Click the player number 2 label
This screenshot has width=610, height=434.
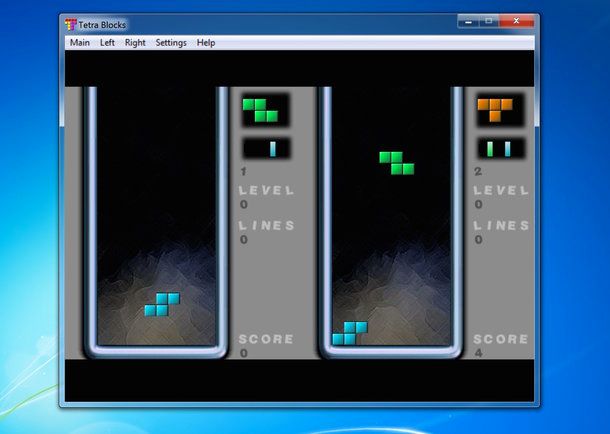pyautogui.click(x=478, y=171)
